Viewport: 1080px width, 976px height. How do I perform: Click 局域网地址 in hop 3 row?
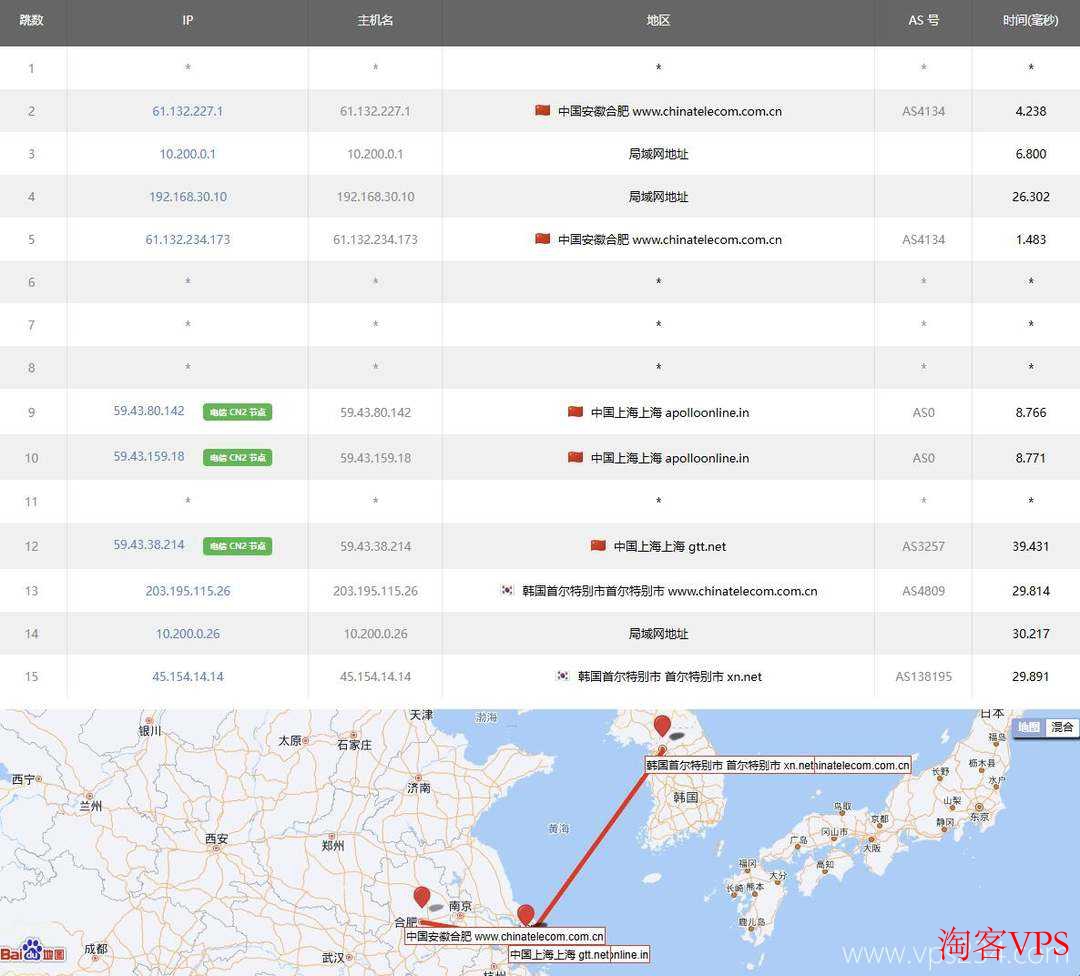coord(658,154)
